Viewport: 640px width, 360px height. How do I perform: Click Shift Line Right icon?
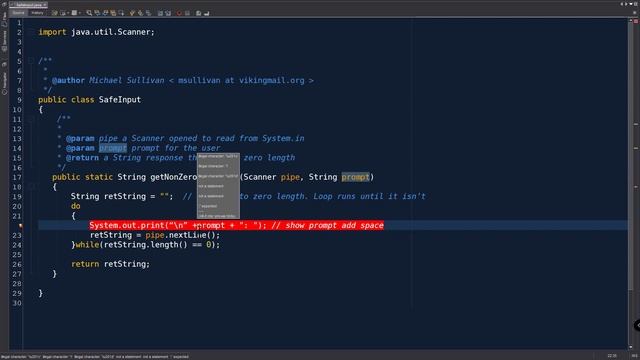click(168, 13)
